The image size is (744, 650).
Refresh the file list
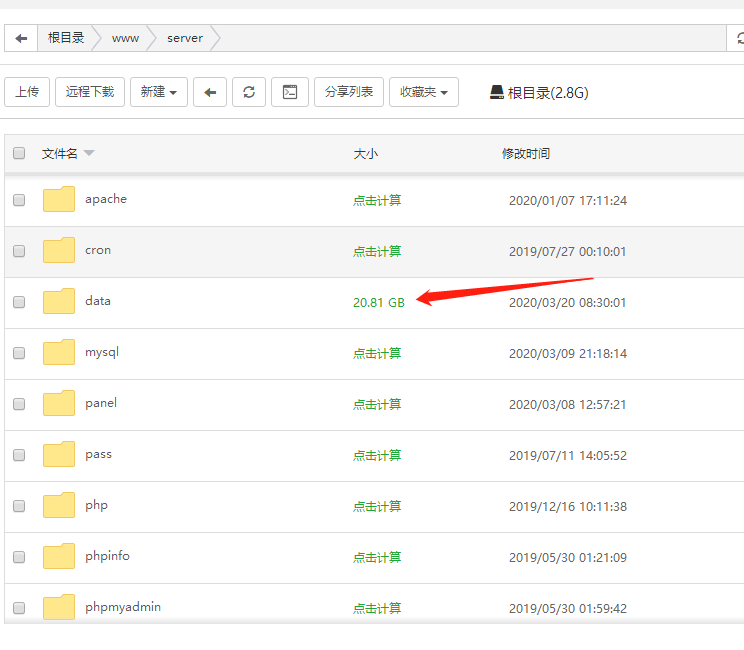(x=249, y=92)
